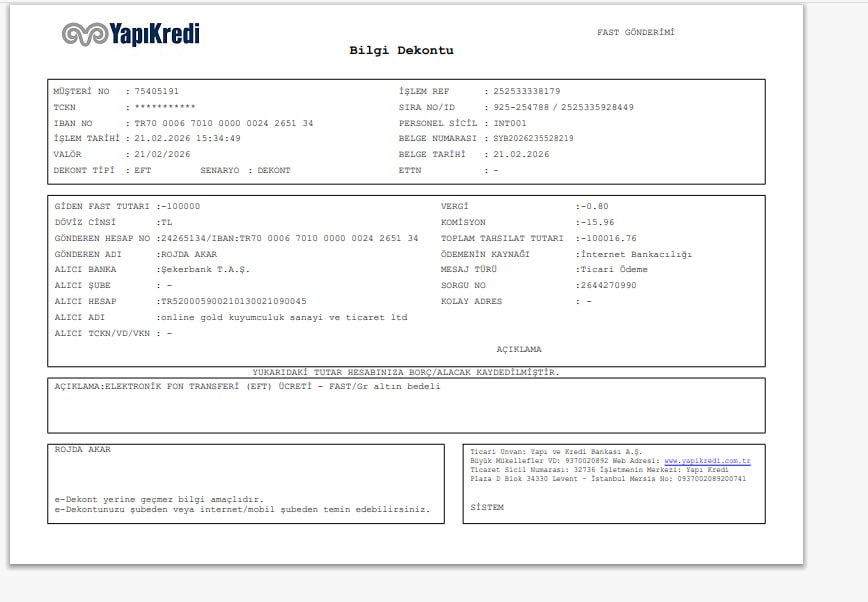Click the FAST GÖNDERİMİ header text

(x=636, y=32)
